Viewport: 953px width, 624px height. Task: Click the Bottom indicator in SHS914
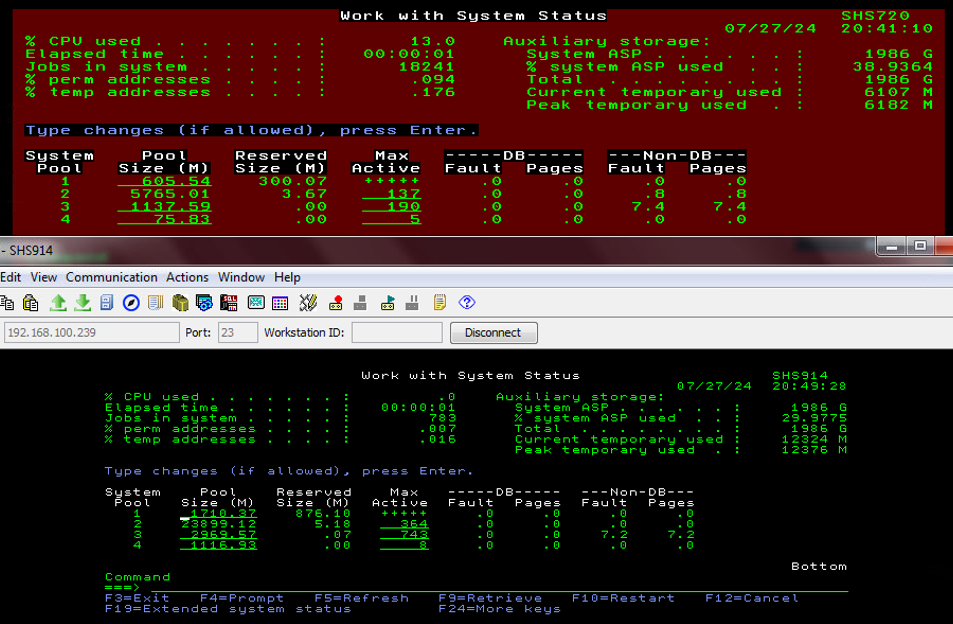pos(819,566)
